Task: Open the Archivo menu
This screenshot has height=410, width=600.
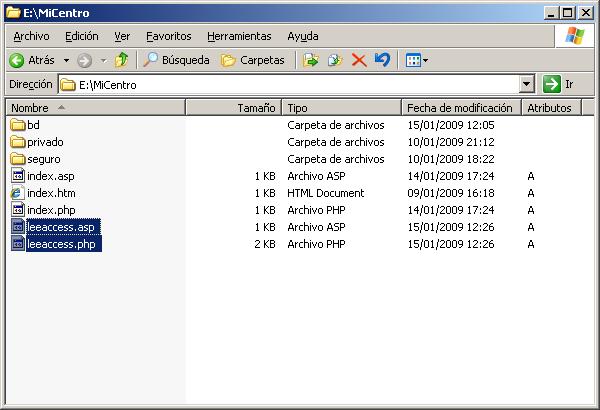Action: click(x=30, y=35)
